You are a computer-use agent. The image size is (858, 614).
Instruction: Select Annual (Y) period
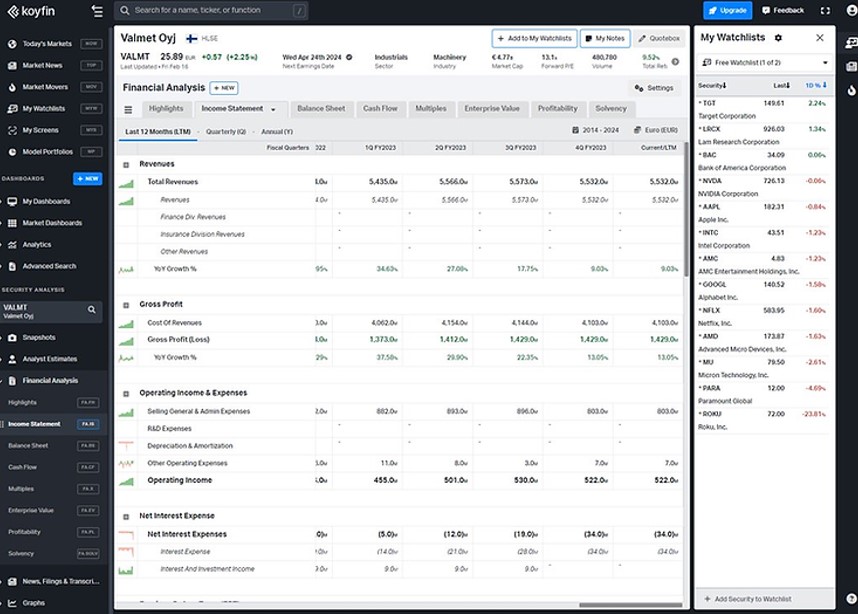pos(277,132)
